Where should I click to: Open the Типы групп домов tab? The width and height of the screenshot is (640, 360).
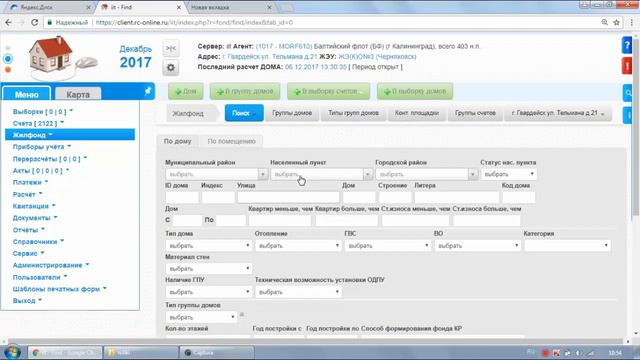coord(353,113)
